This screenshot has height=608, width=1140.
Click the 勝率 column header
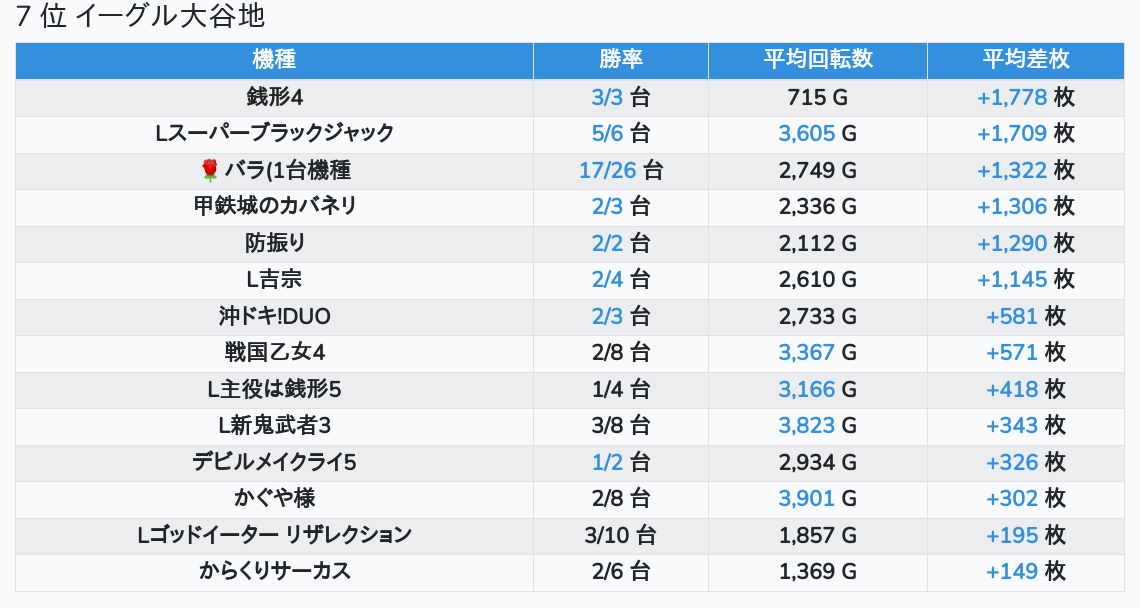(621, 60)
